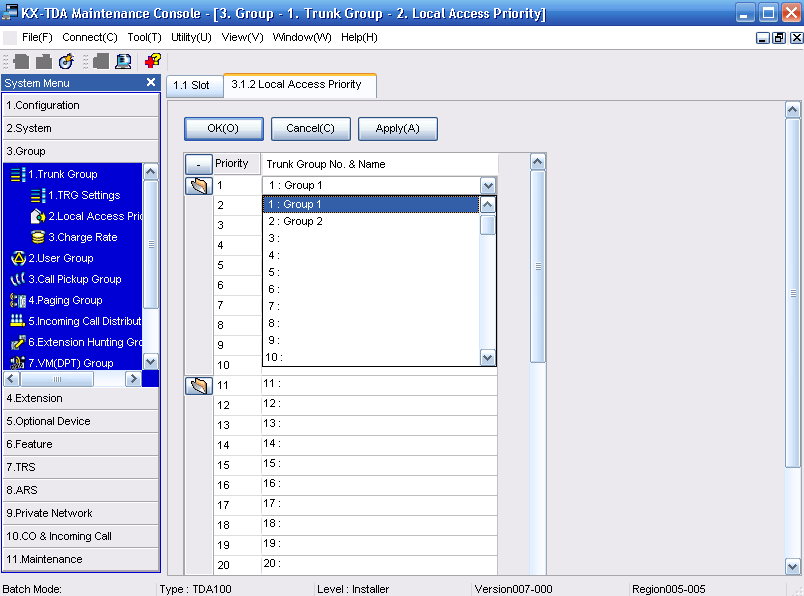Click the '11 :' trunk group cell
This screenshot has height=596, width=804.
click(379, 384)
